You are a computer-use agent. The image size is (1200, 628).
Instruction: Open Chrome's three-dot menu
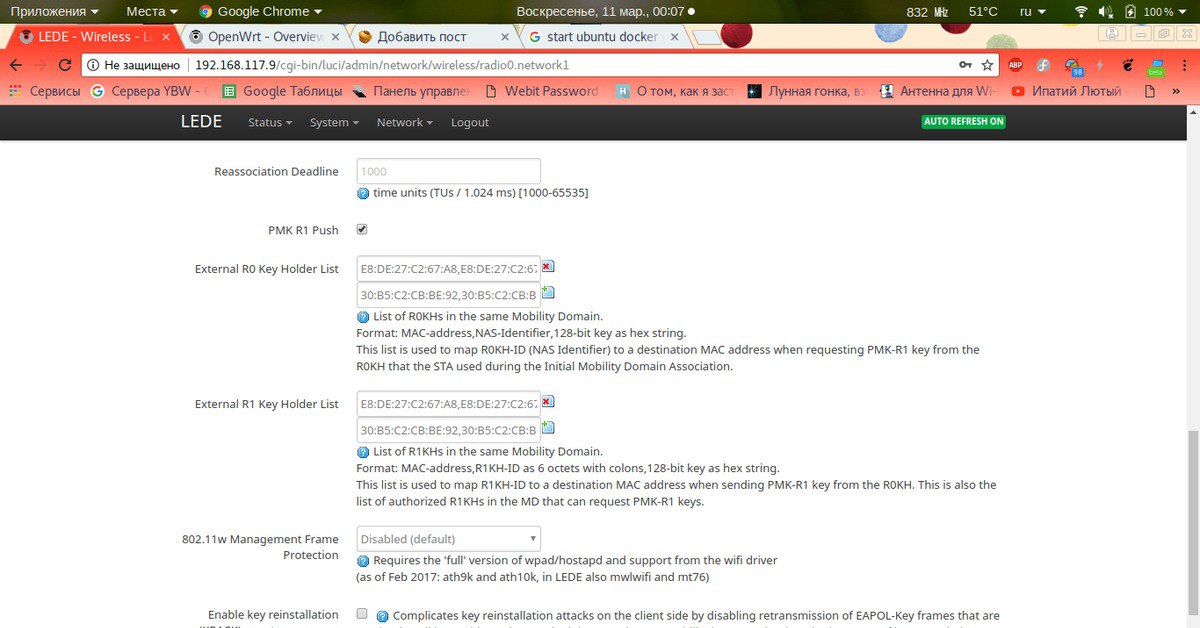pyautogui.click(x=1185, y=65)
